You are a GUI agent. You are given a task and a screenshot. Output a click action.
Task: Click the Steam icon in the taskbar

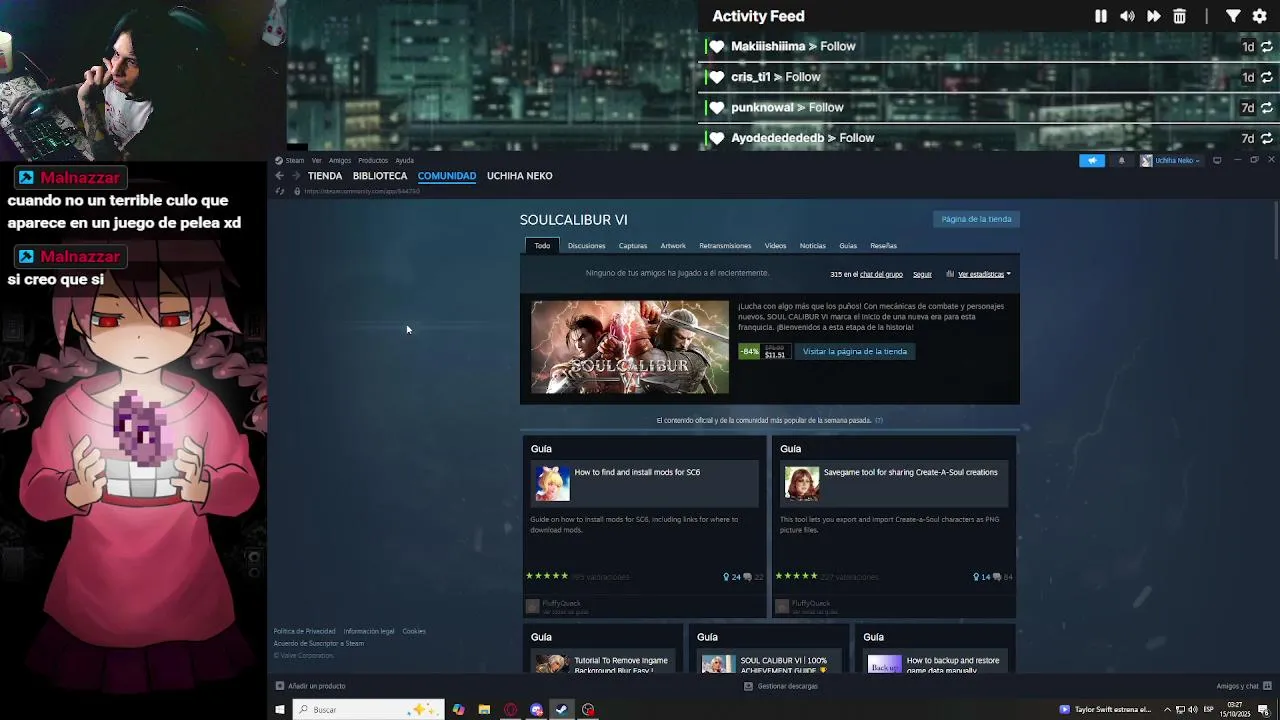tap(562, 710)
